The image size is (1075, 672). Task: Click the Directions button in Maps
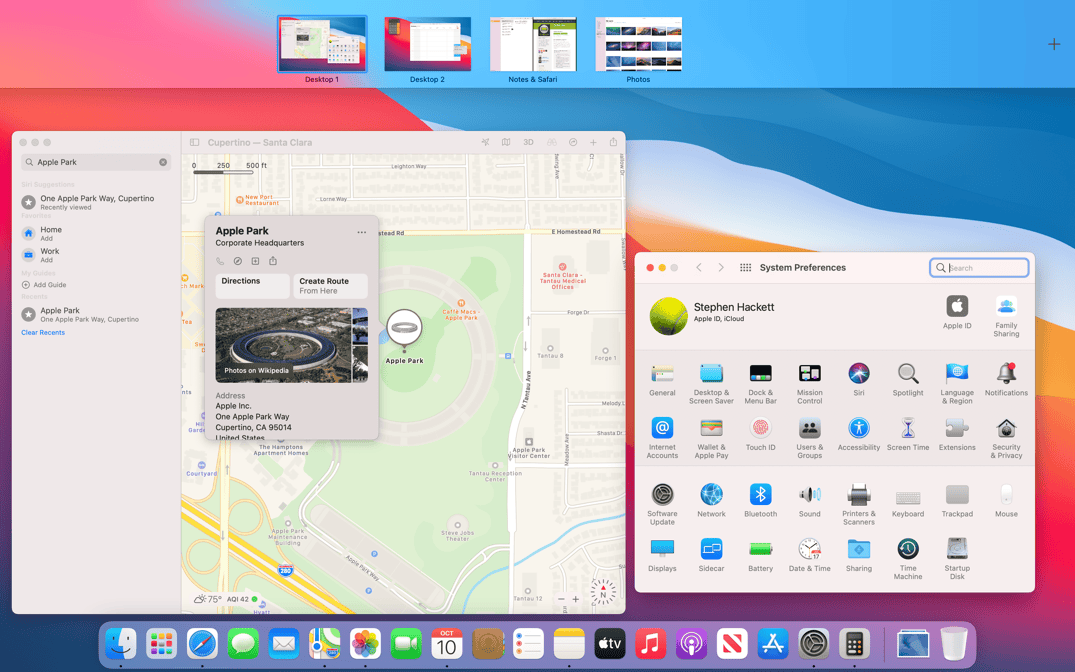(x=252, y=286)
